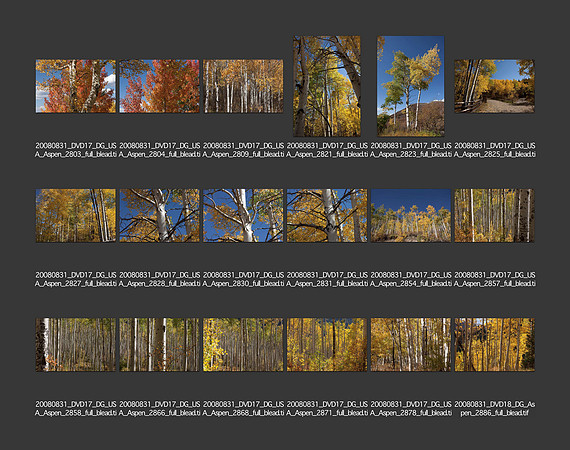Select the Aspen_2854 blue sky thumbnail

(410, 215)
